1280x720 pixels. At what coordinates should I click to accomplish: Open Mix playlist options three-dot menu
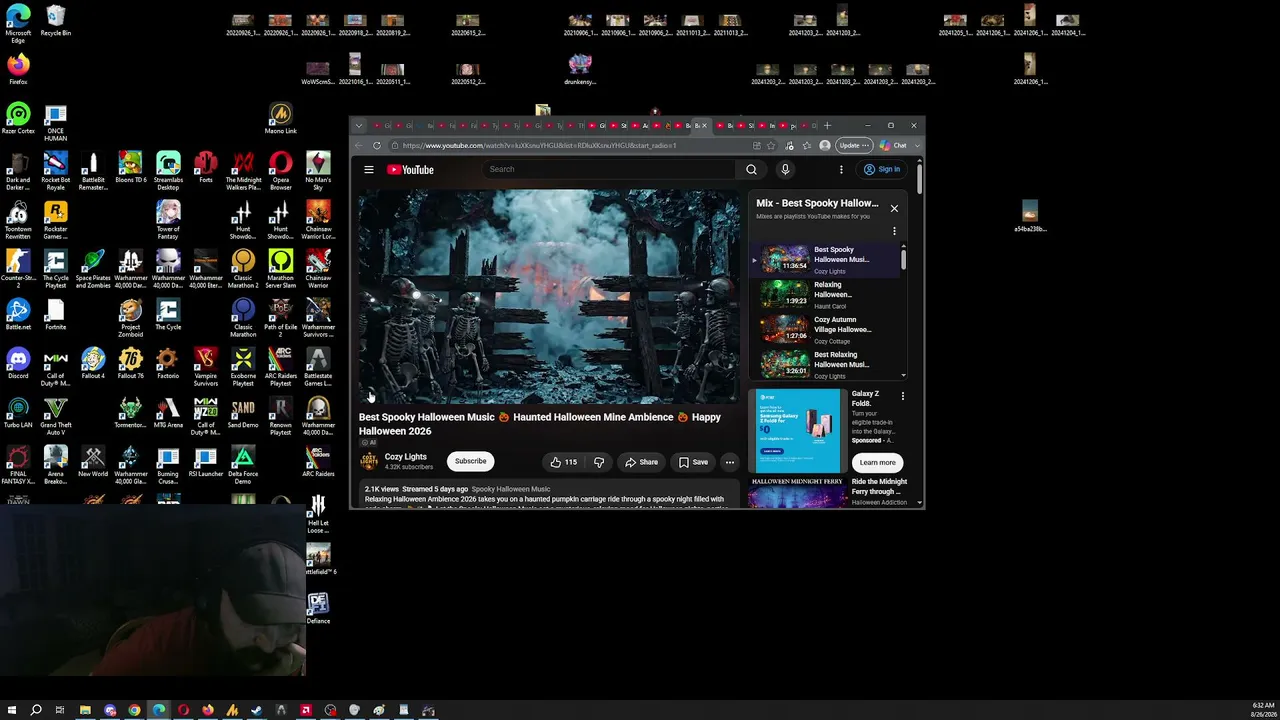point(894,231)
